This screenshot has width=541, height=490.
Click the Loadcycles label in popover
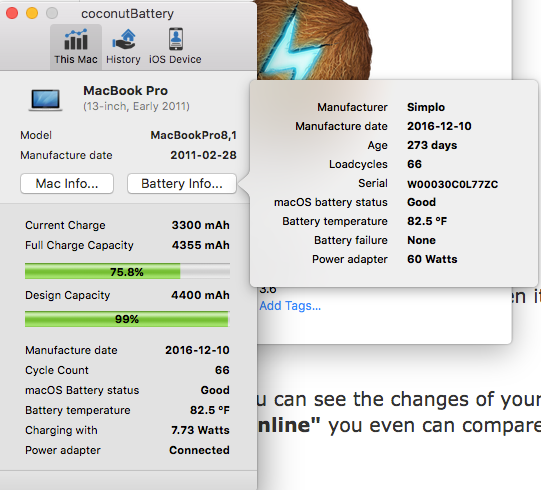358,164
